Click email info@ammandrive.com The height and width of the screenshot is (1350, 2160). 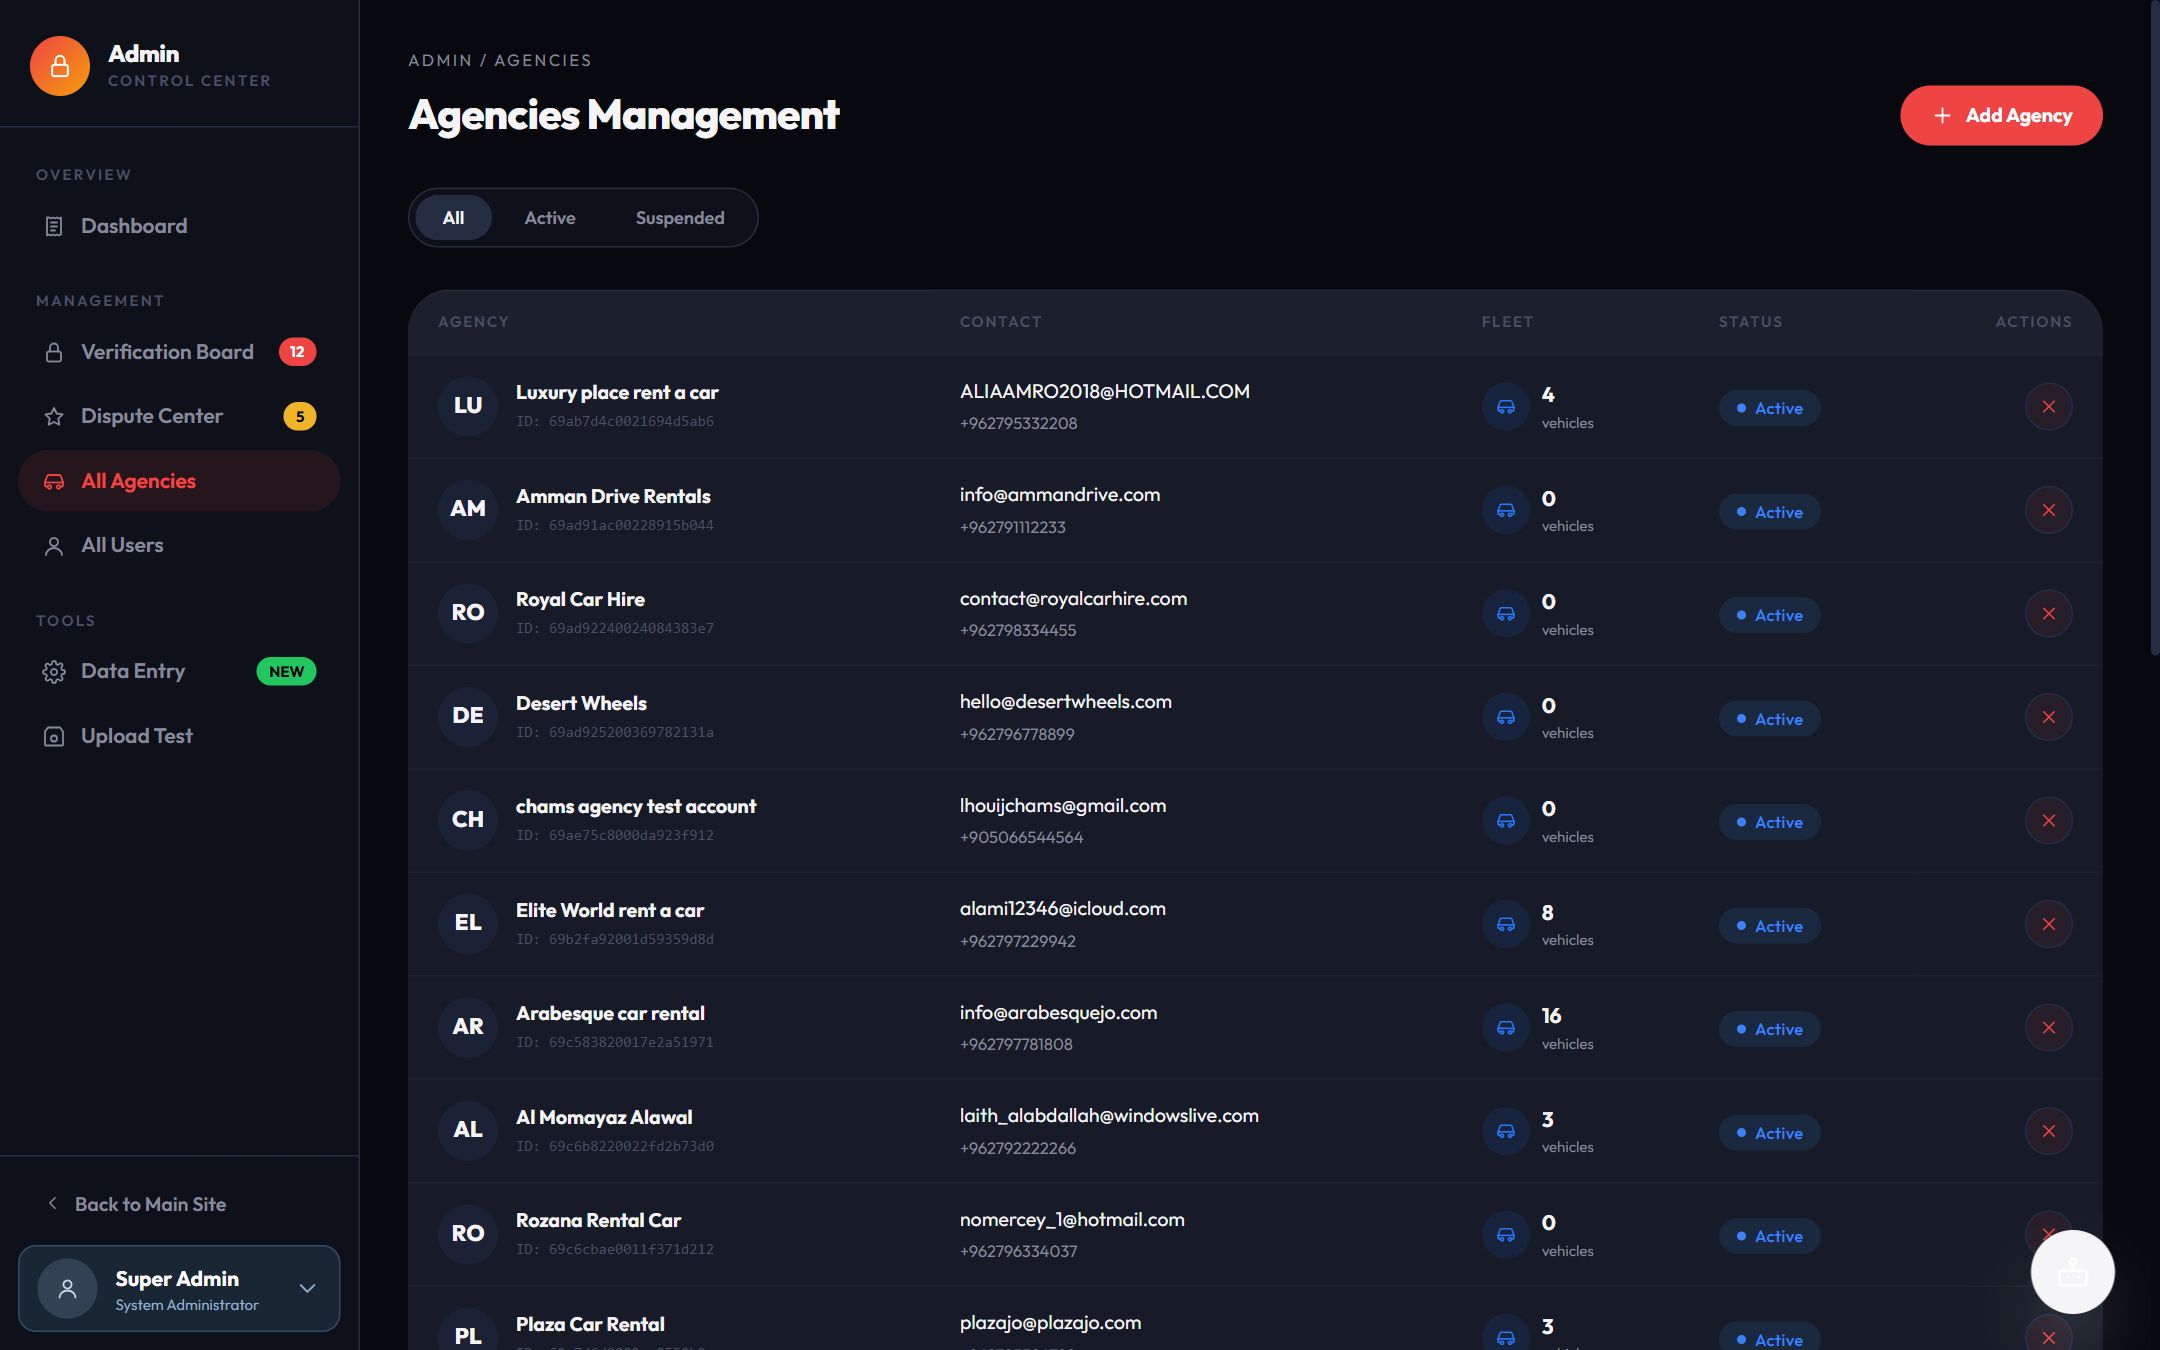[1060, 495]
